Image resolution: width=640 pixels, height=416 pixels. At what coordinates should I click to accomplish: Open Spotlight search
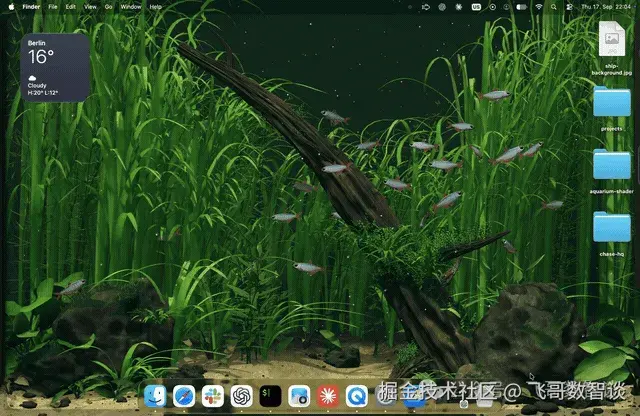point(553,7)
